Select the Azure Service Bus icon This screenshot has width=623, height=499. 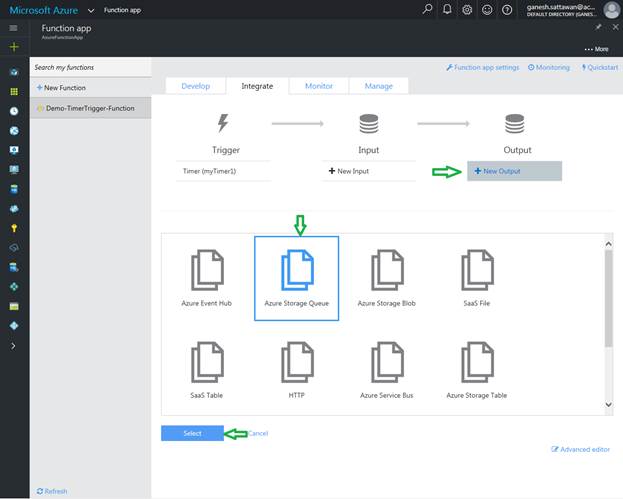pos(387,363)
